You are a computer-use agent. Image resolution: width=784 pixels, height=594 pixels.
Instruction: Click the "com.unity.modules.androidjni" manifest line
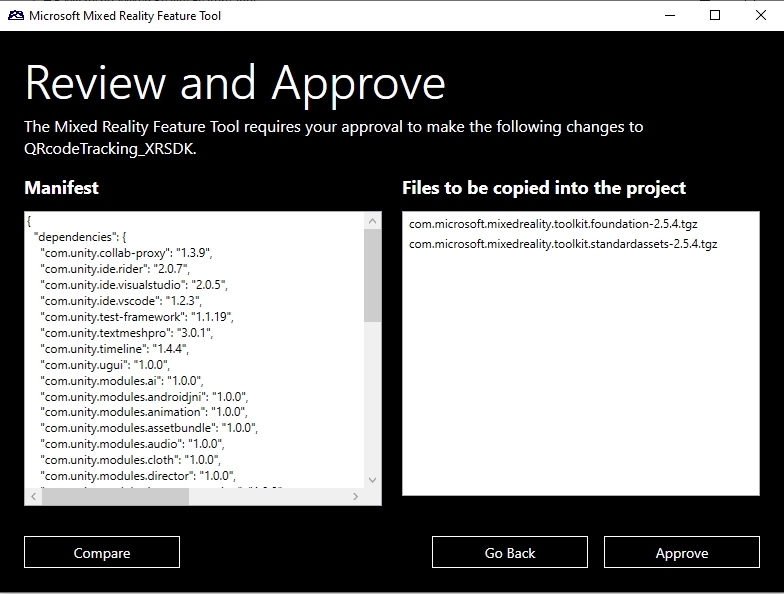pos(144,396)
